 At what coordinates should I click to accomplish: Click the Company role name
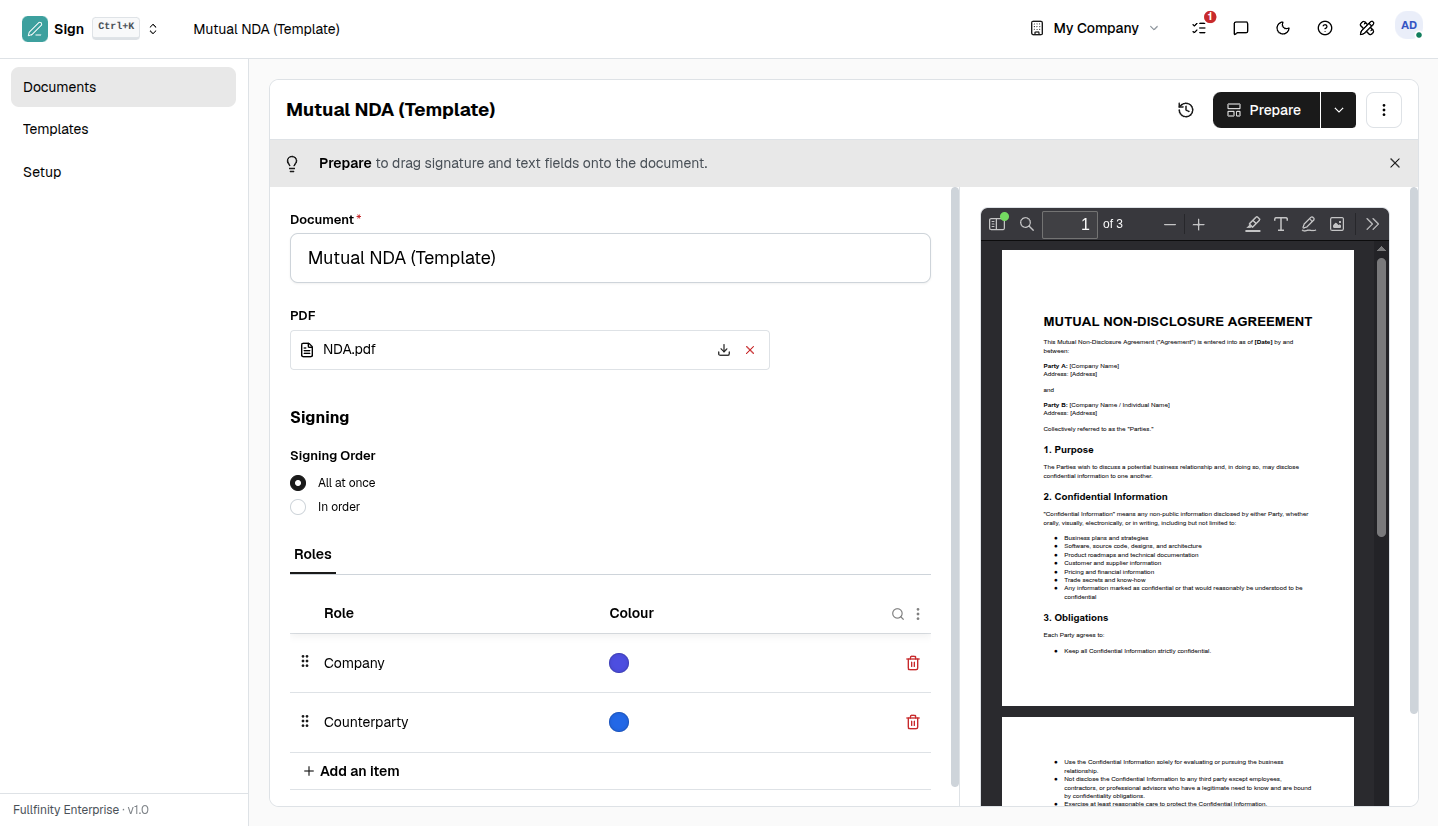coord(354,663)
